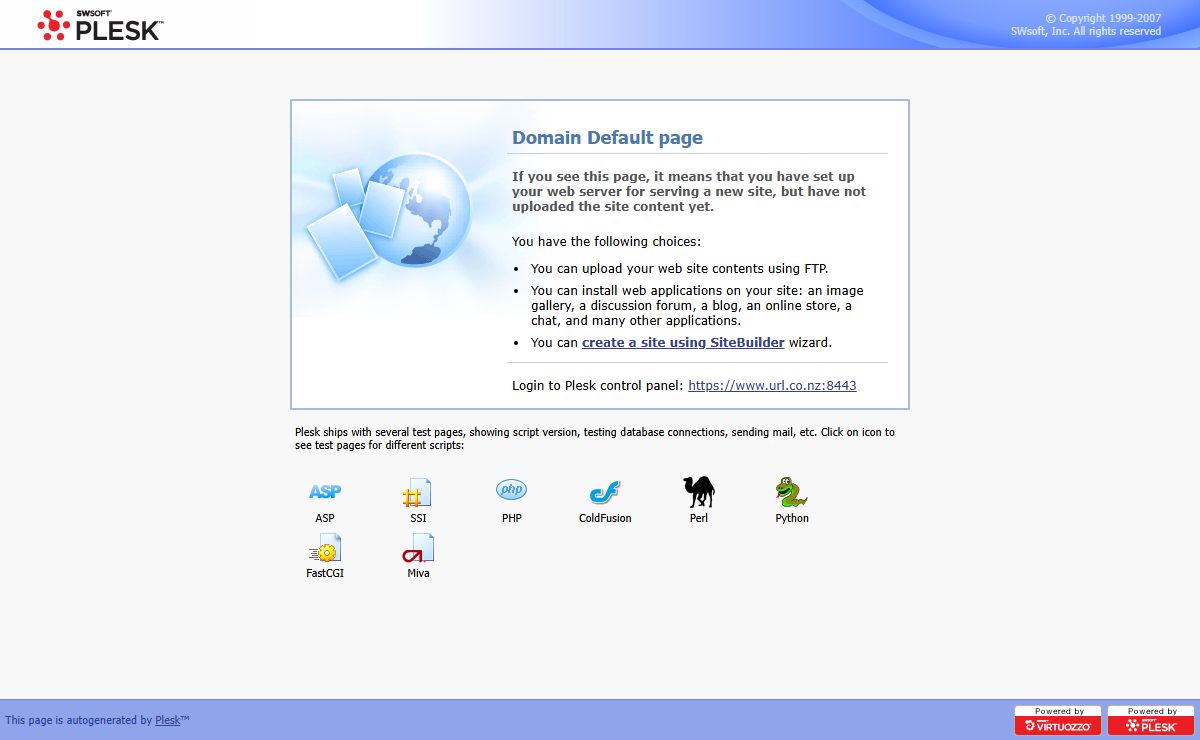Follow the create a site using SiteBuilder link
This screenshot has width=1200, height=740.
pos(683,342)
